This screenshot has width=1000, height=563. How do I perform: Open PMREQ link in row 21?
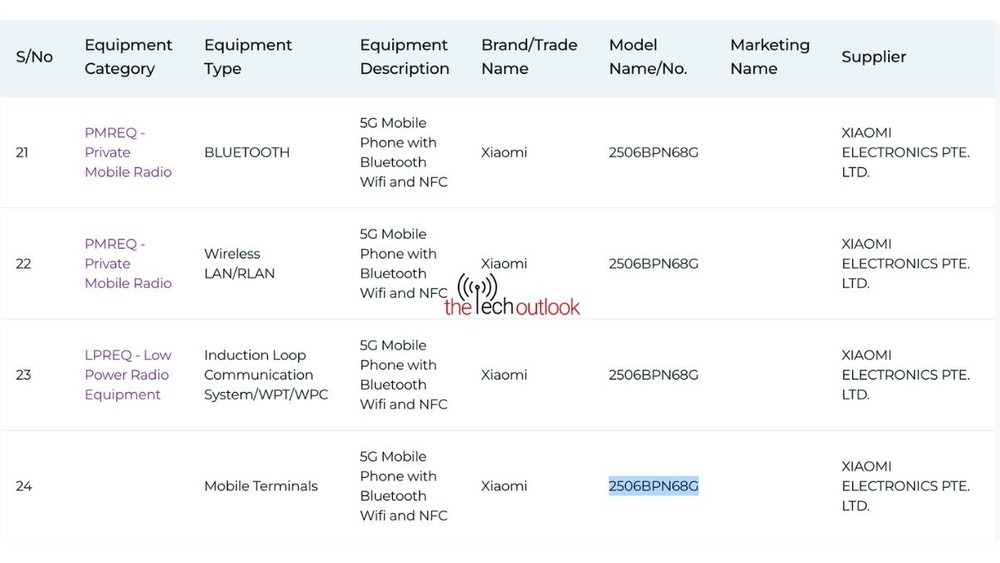(x=128, y=152)
